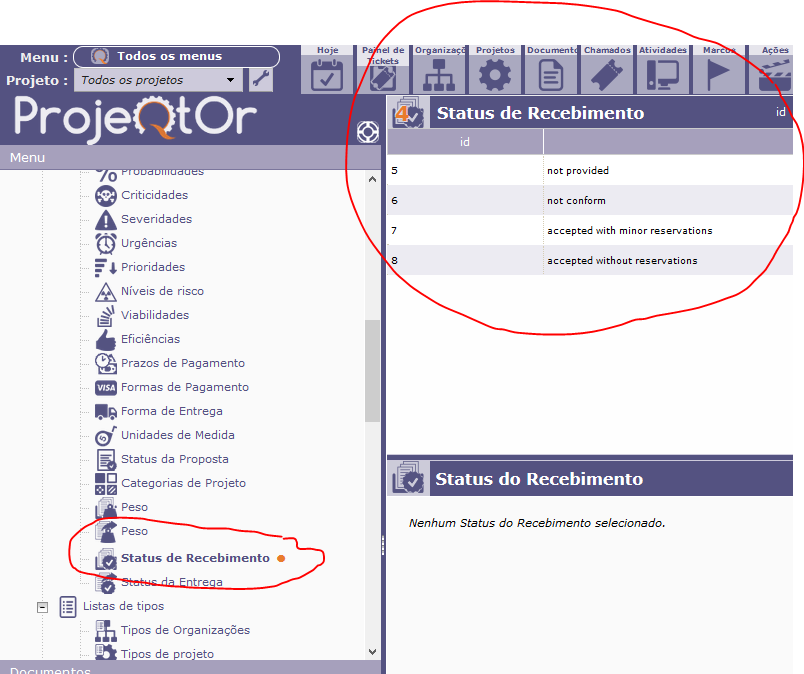The width and height of the screenshot is (804, 674).
Task: Open Status da Entrega menu entry
Action: pos(172,582)
